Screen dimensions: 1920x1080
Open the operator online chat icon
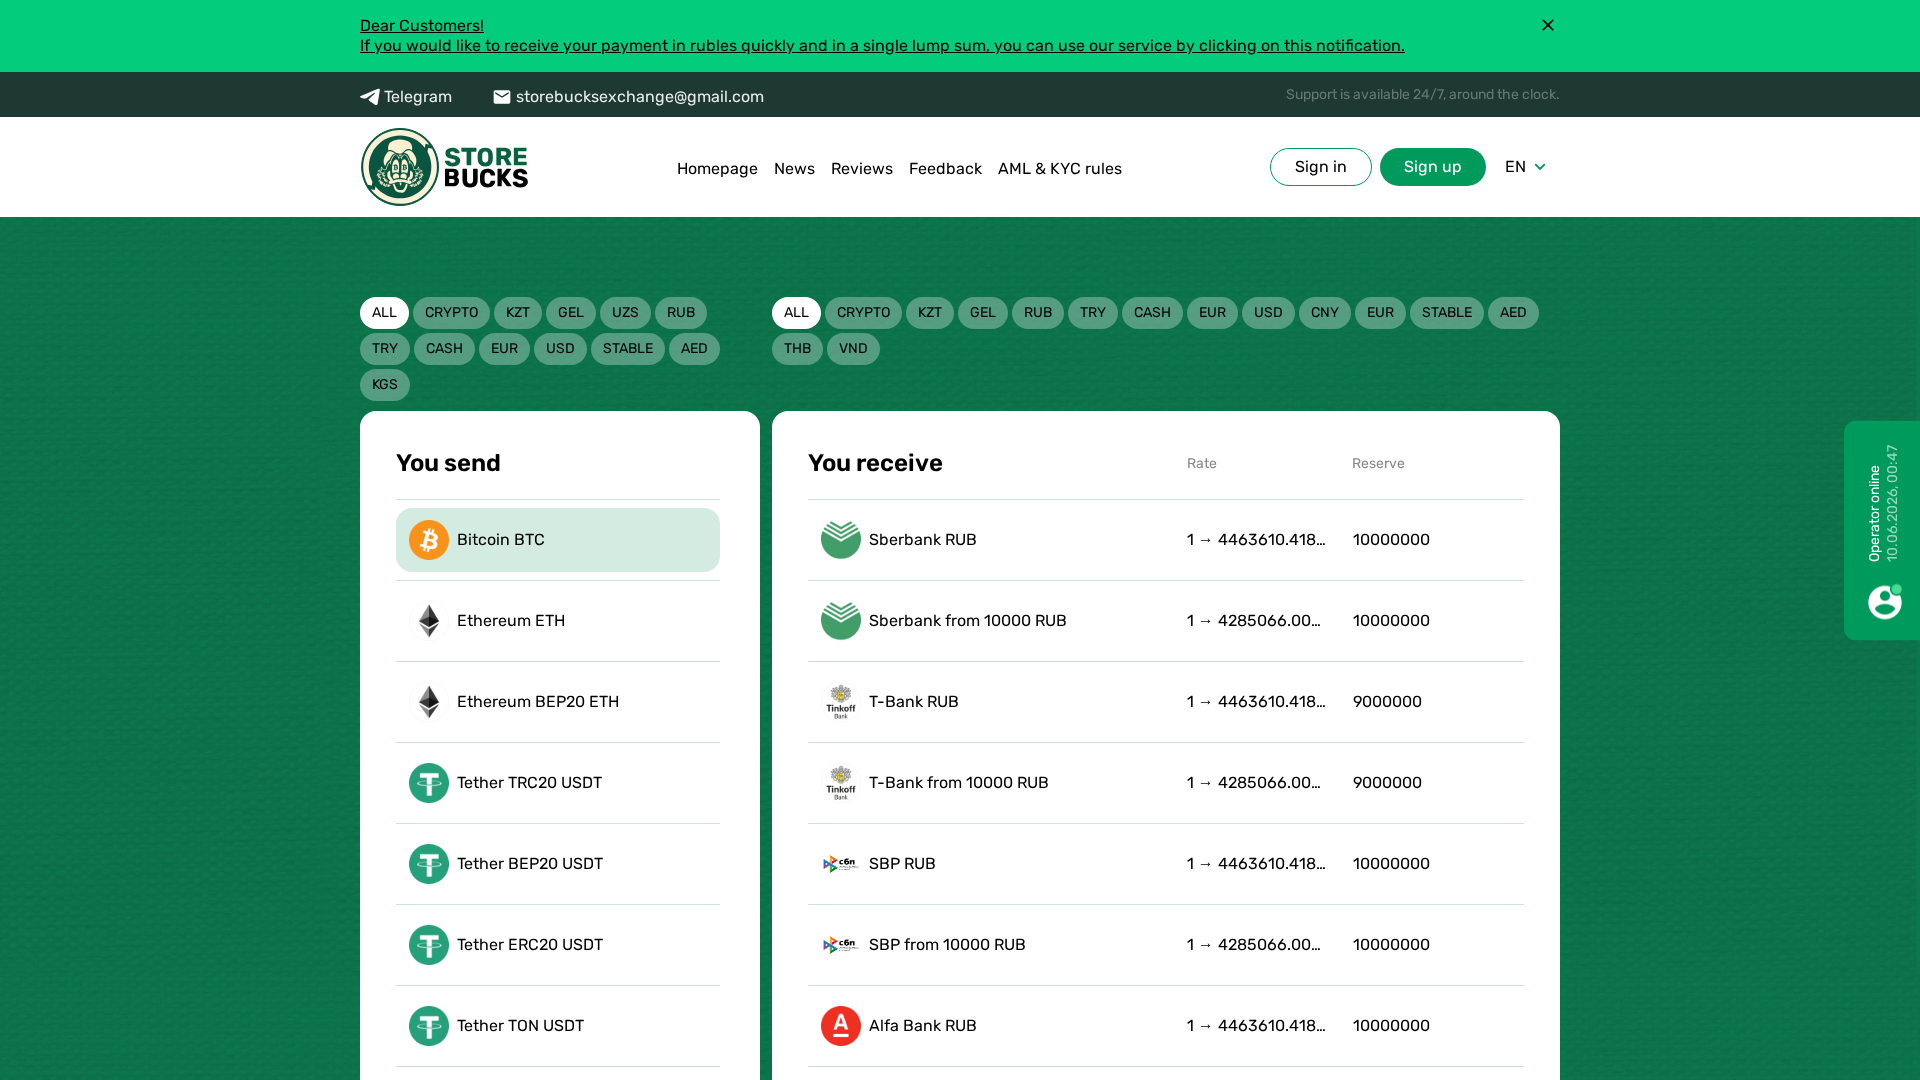pos(1884,602)
